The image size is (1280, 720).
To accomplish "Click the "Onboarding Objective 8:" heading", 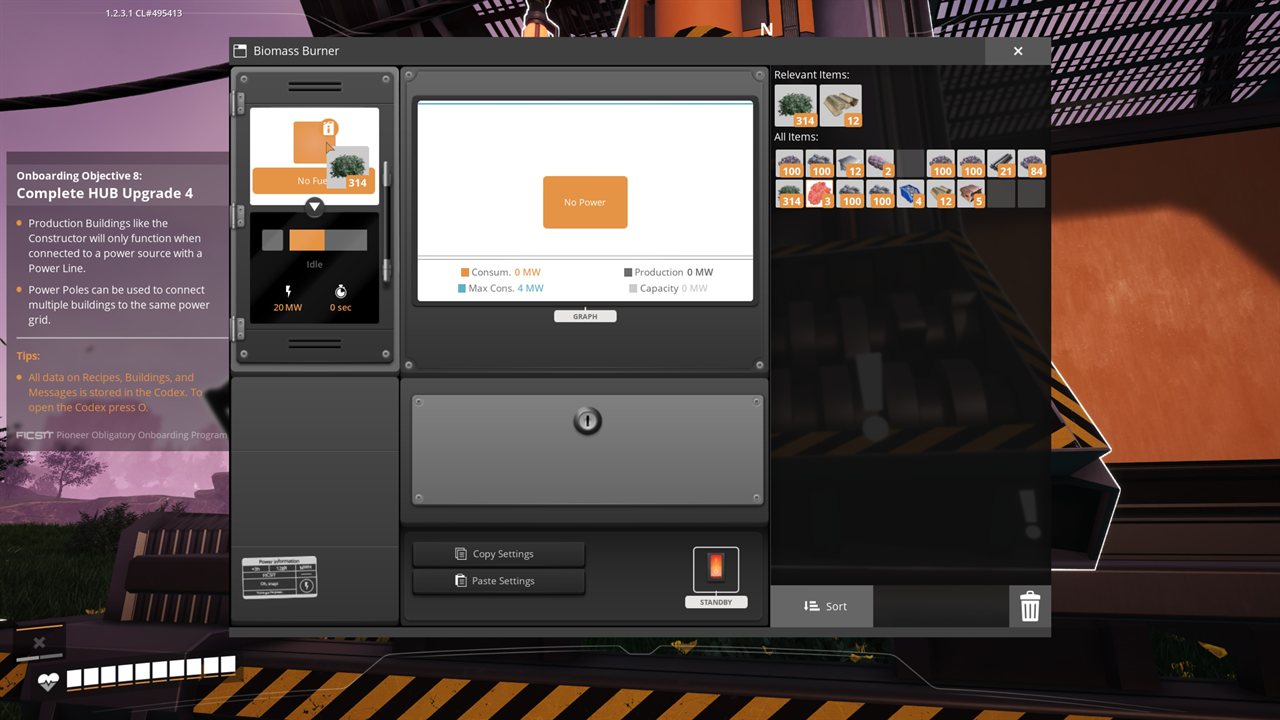I will pos(79,176).
